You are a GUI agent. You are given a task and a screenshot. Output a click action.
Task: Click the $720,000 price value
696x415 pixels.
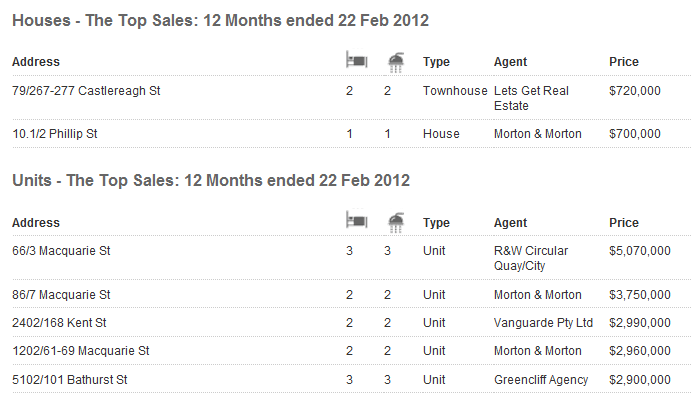tap(635, 91)
